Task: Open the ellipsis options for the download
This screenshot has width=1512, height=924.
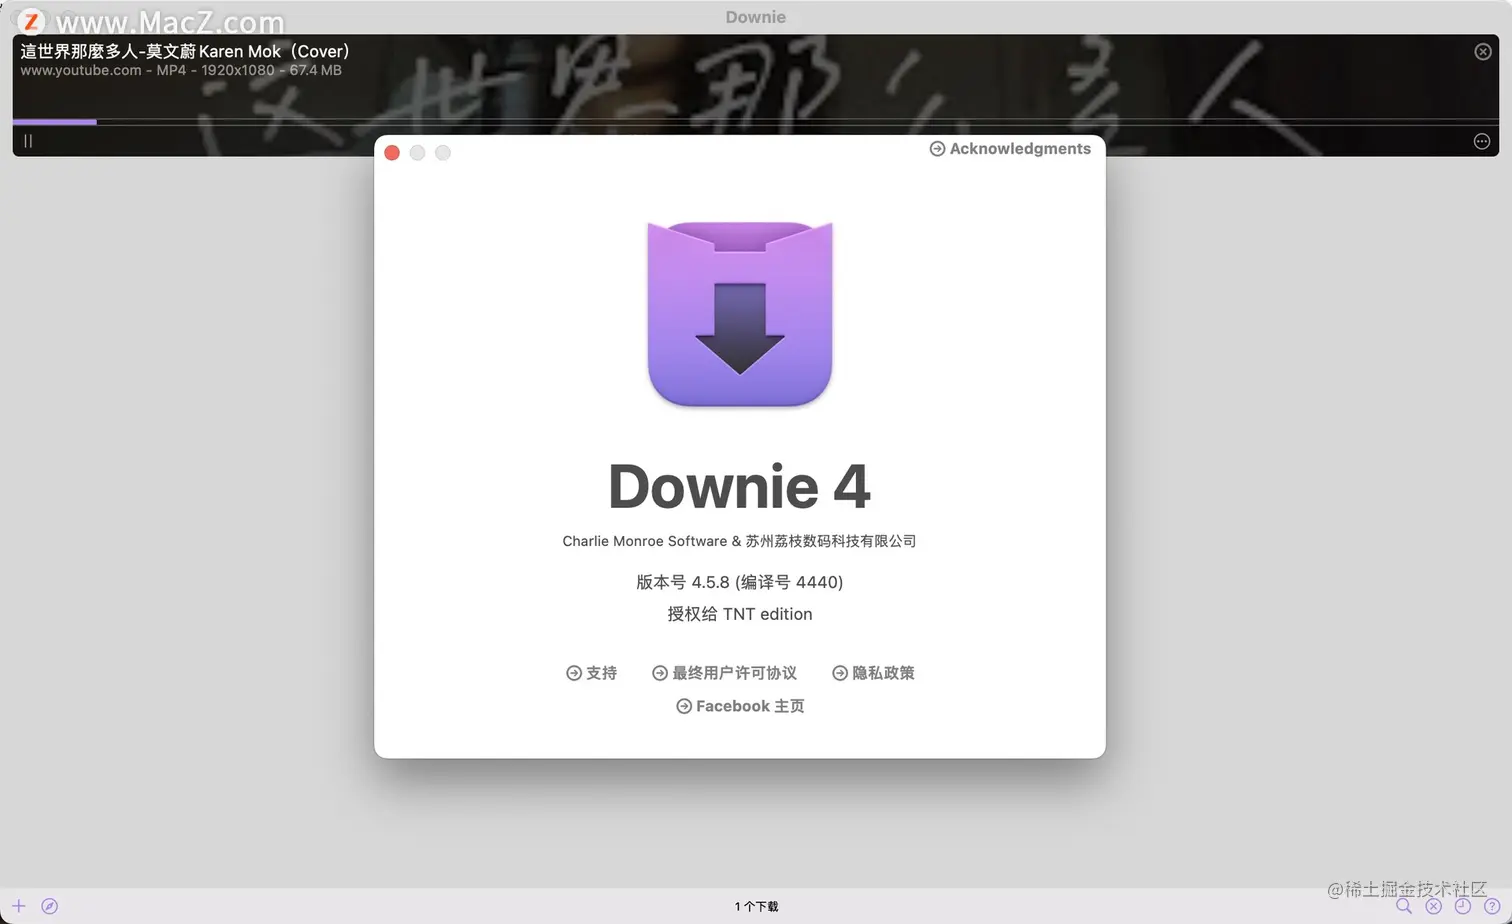Action: coord(1482,142)
